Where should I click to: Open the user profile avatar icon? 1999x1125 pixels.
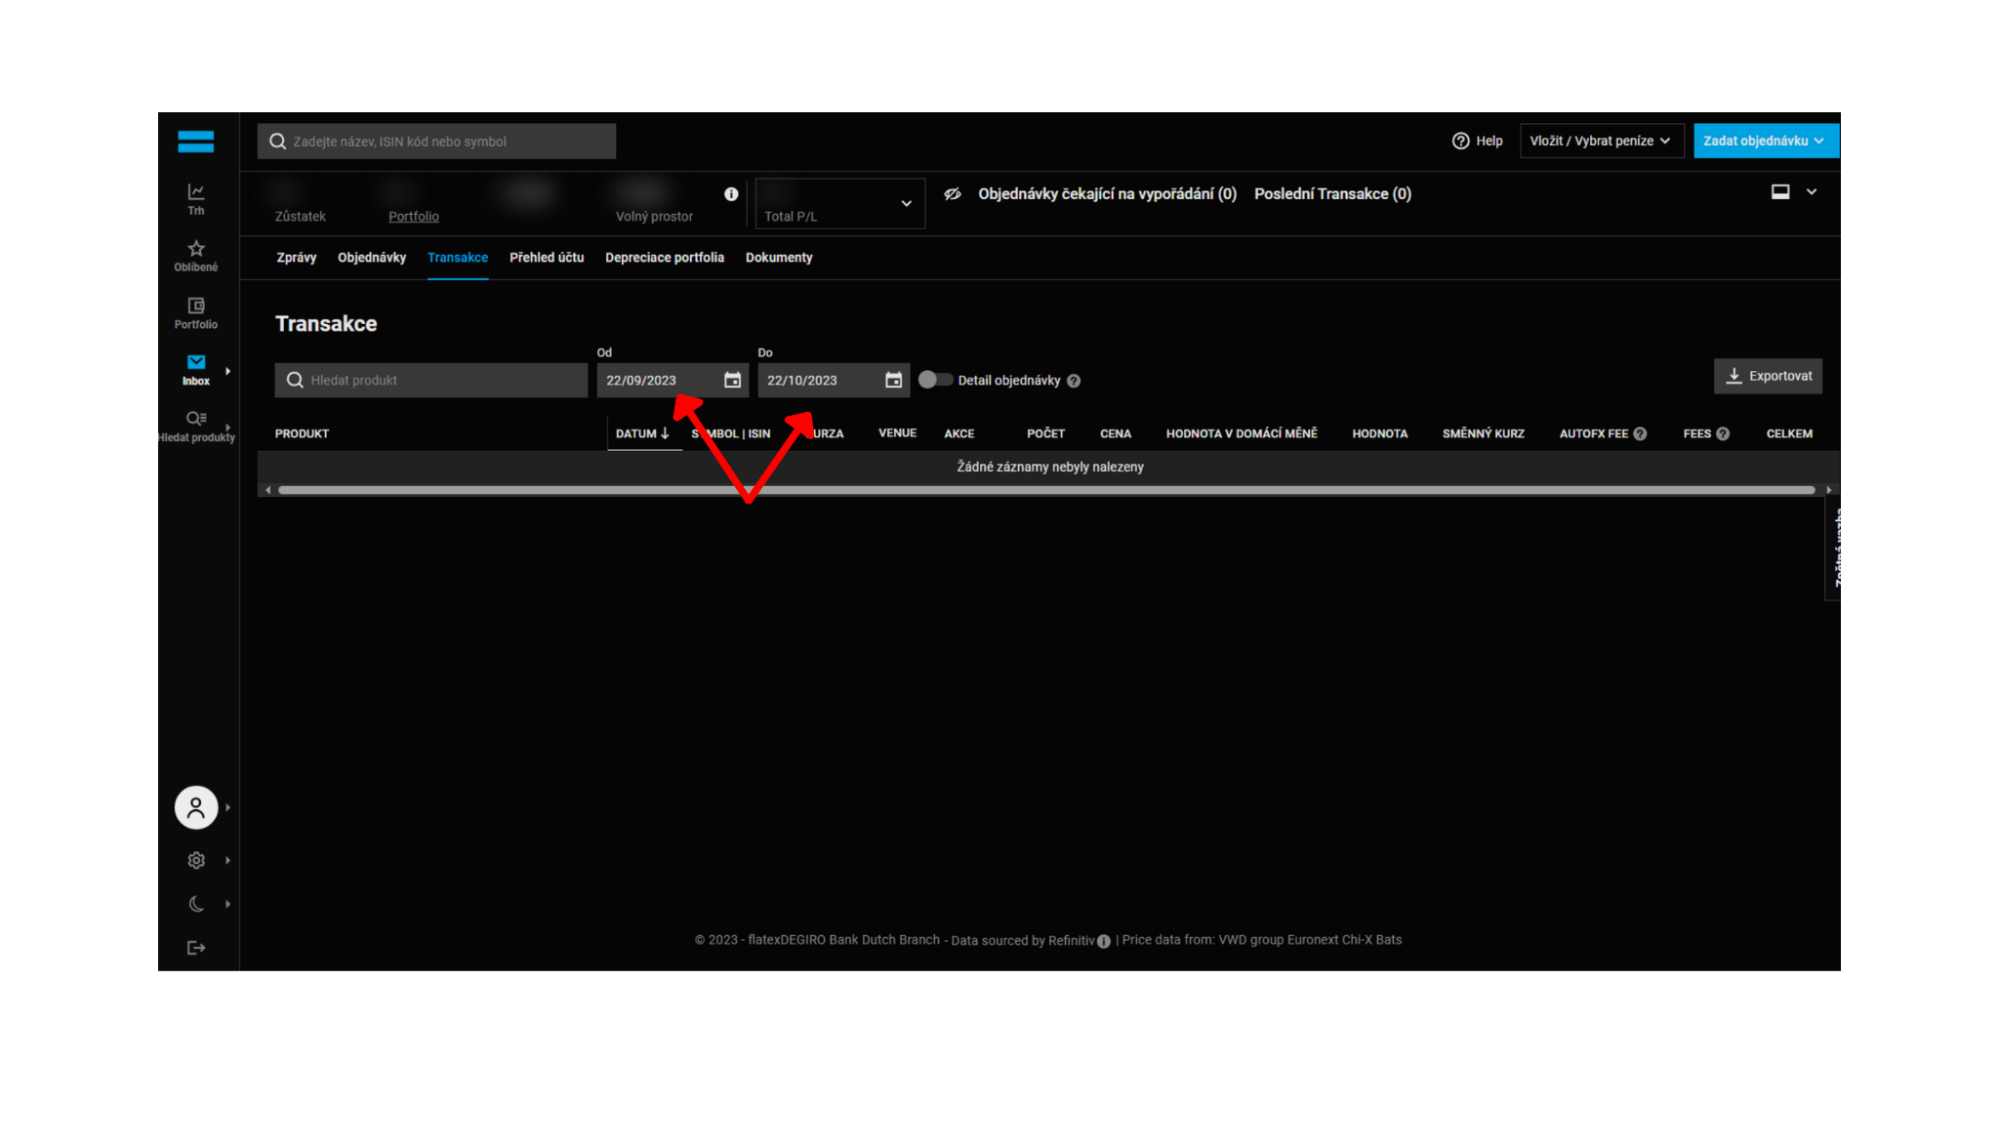(196, 807)
